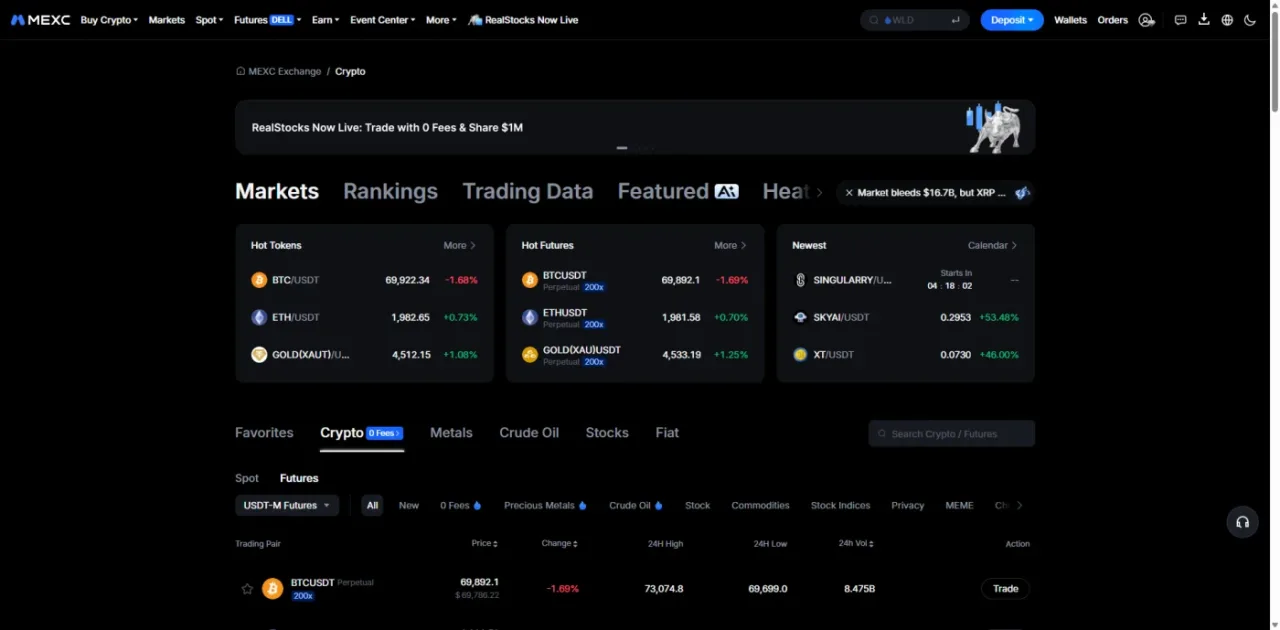This screenshot has height=630, width=1280.
Task: Click the Ethereum icon in Hot Tokens
Action: coord(259,317)
